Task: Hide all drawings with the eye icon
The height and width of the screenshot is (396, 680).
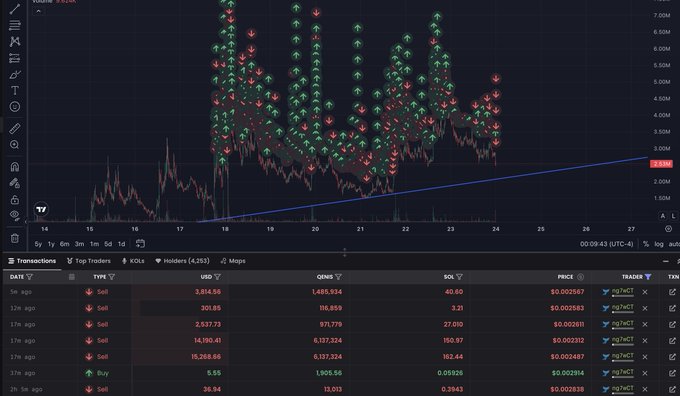Action: coord(15,216)
